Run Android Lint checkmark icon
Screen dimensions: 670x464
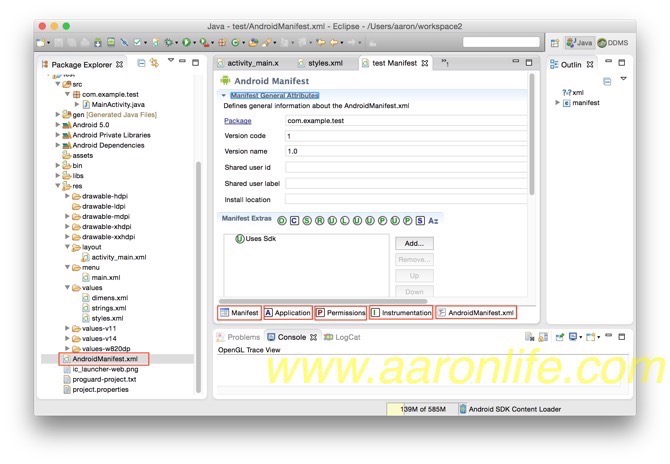pos(138,42)
